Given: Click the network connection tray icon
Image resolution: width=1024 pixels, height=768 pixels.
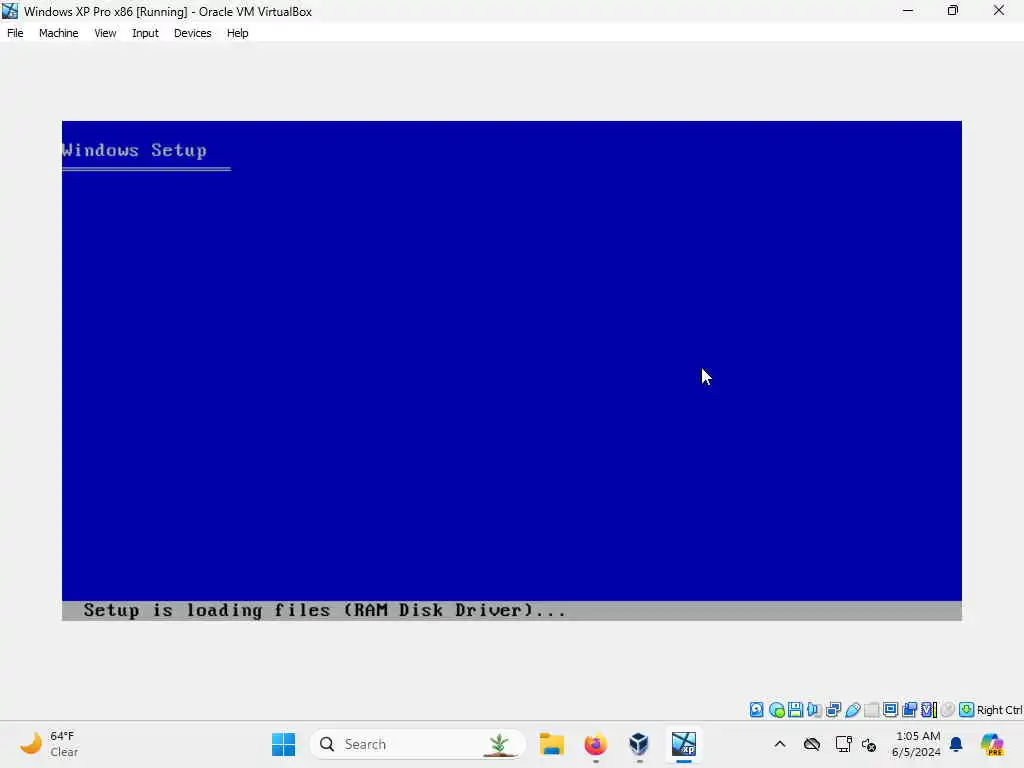Looking at the screenshot, I should point(843,744).
